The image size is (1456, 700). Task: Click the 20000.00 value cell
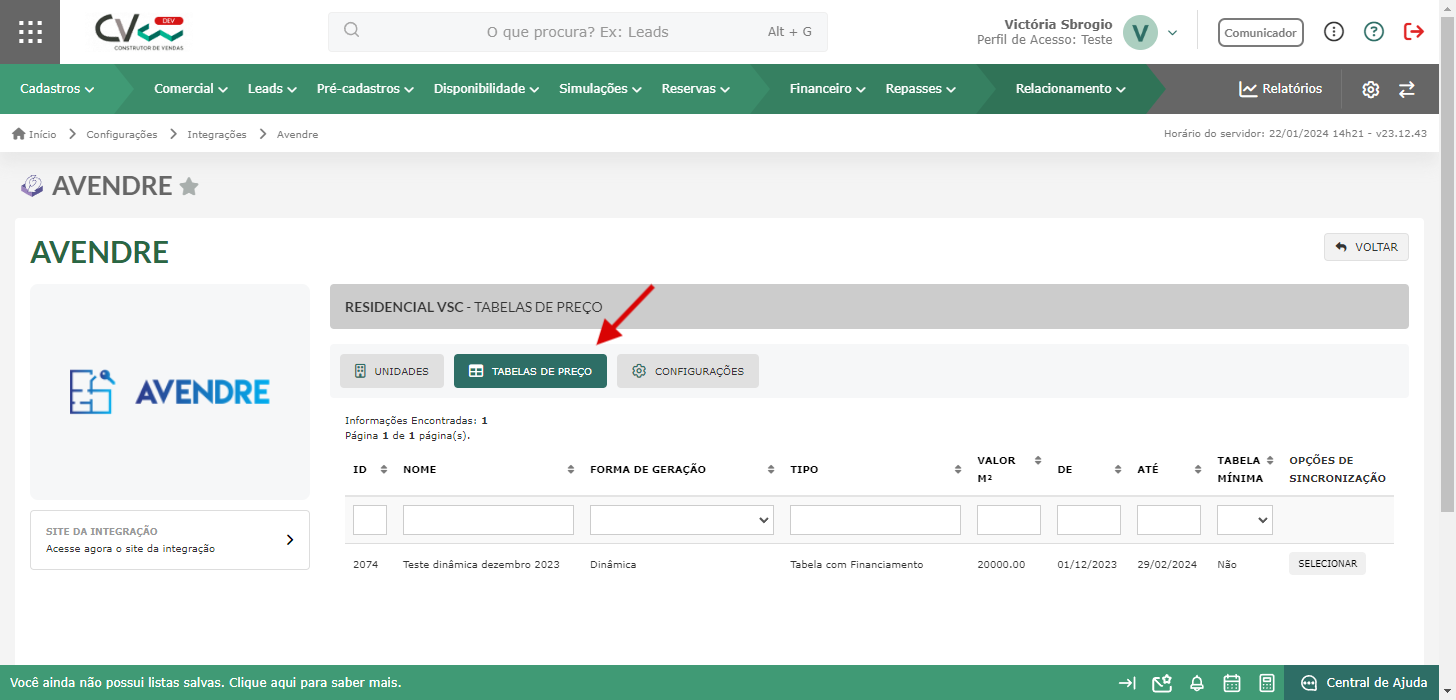point(1001,565)
